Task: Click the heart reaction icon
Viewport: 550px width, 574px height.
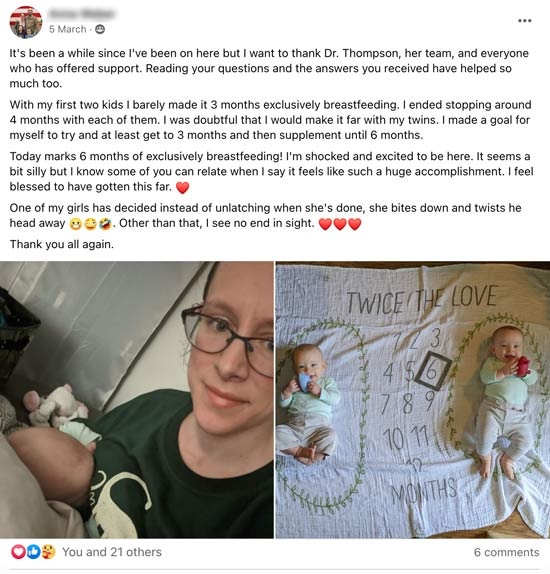Action: coord(18,552)
